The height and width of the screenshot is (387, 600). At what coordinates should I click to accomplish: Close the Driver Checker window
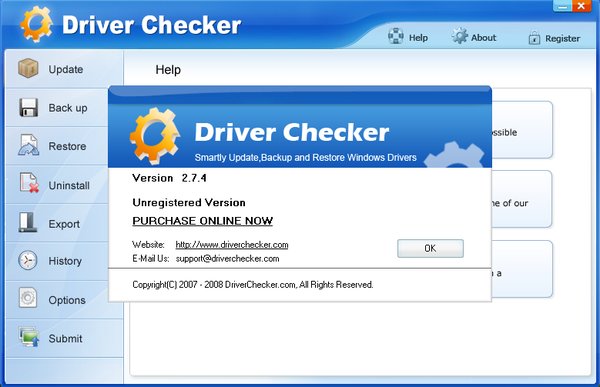coord(582,6)
